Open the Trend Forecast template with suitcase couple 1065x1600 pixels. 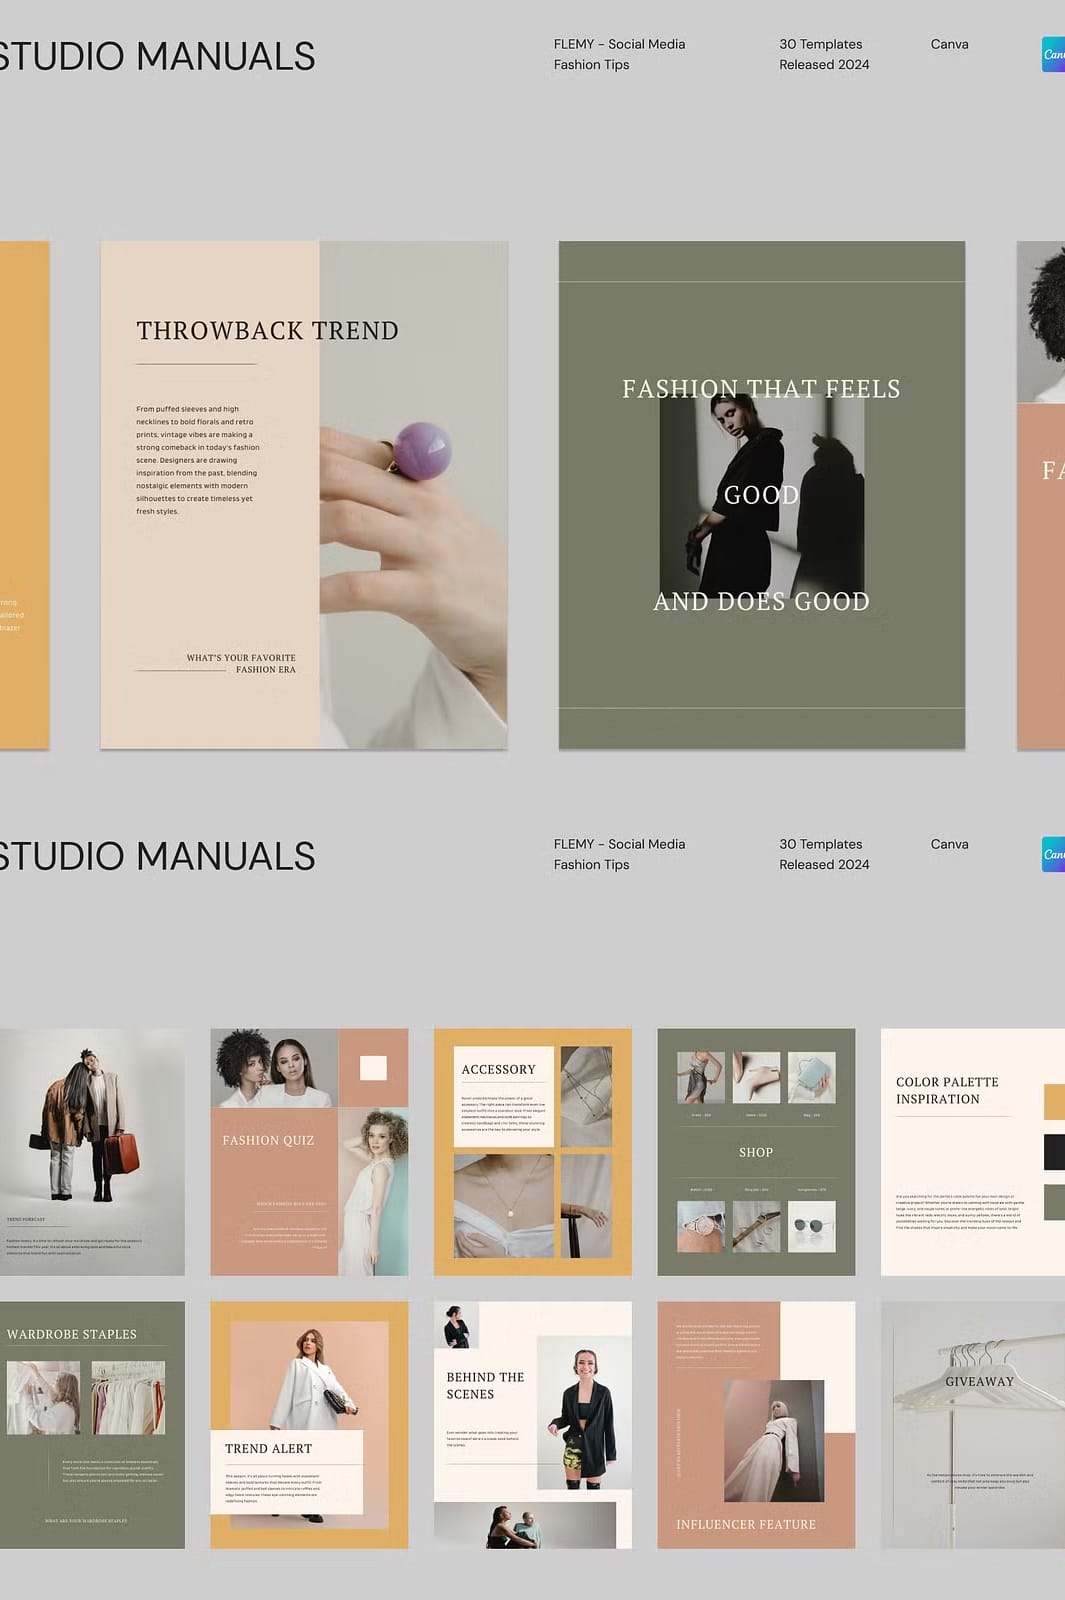92,1152
